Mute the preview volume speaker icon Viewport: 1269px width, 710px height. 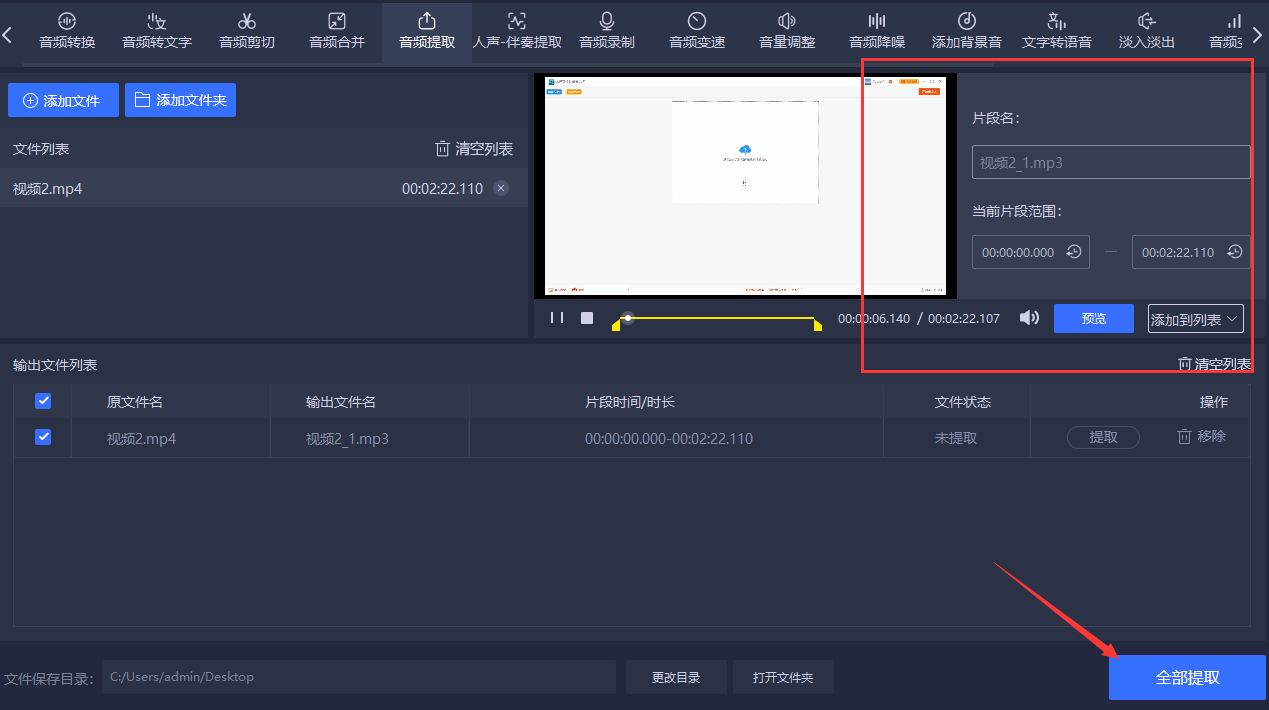1029,318
